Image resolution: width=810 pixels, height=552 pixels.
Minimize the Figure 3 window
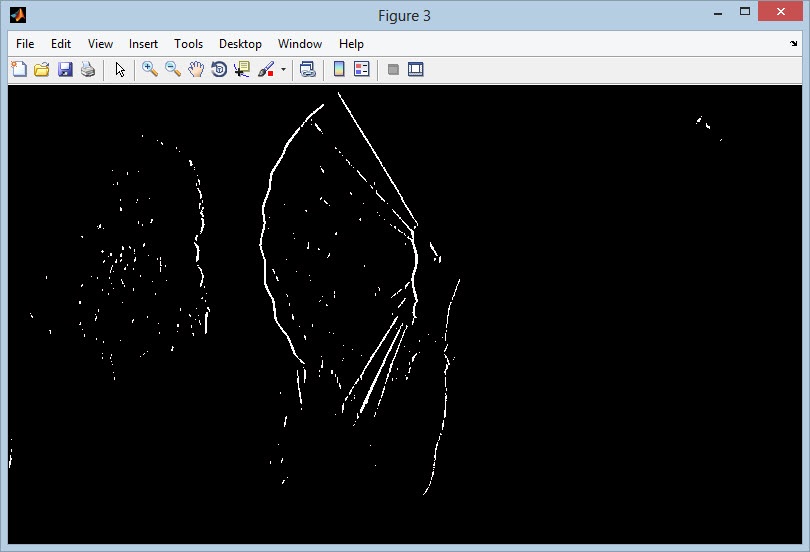click(x=718, y=12)
